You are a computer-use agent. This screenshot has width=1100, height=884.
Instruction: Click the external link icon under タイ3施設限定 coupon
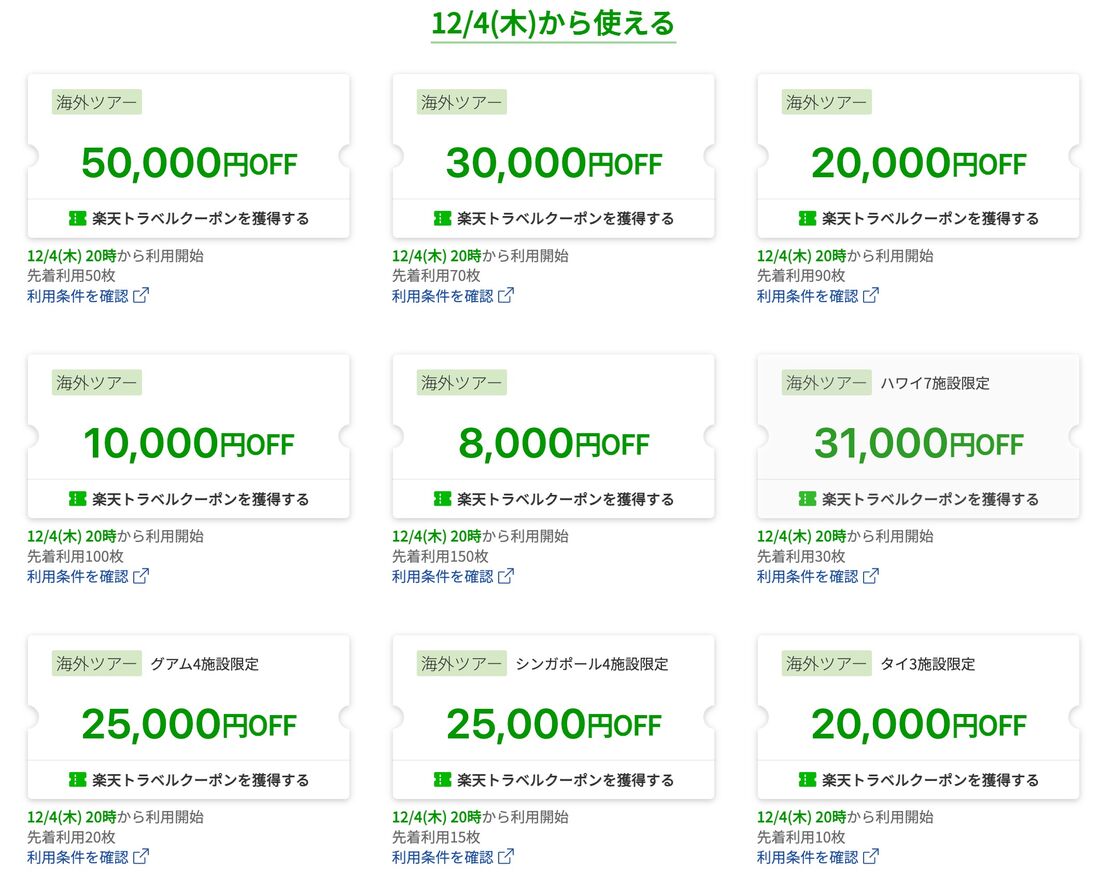tap(873, 856)
